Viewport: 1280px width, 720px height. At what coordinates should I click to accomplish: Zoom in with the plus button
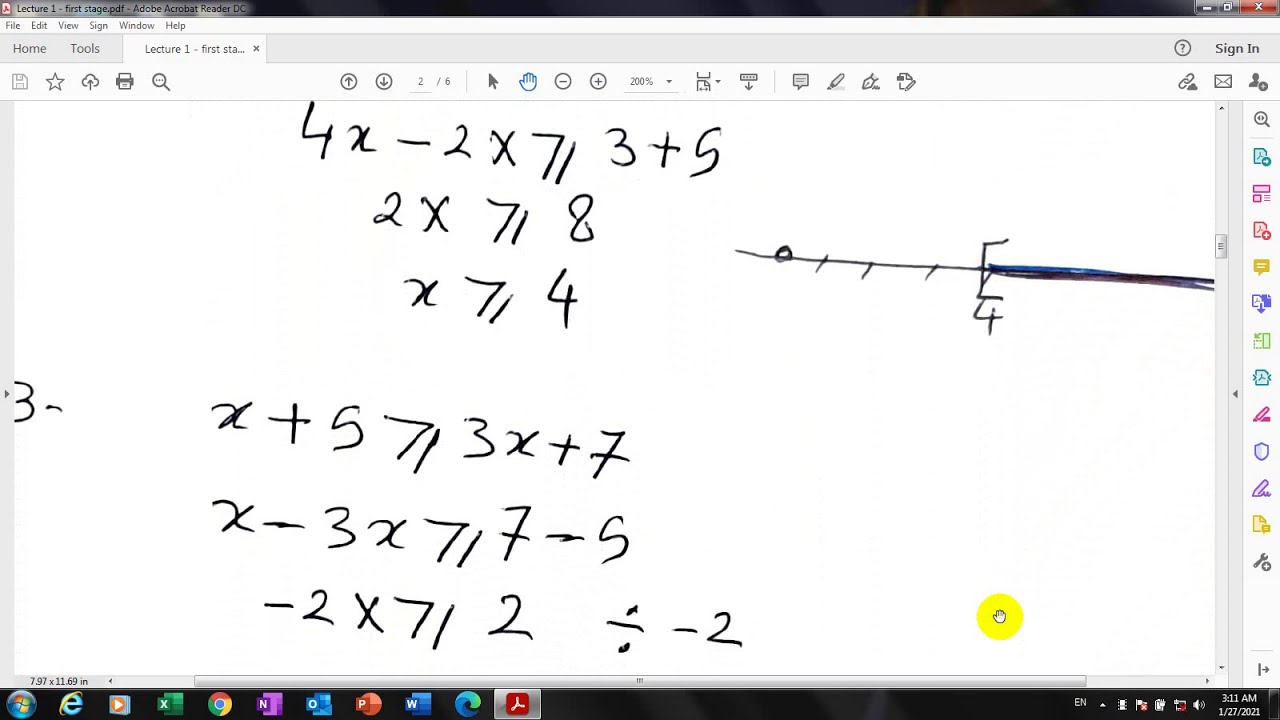[x=598, y=82]
